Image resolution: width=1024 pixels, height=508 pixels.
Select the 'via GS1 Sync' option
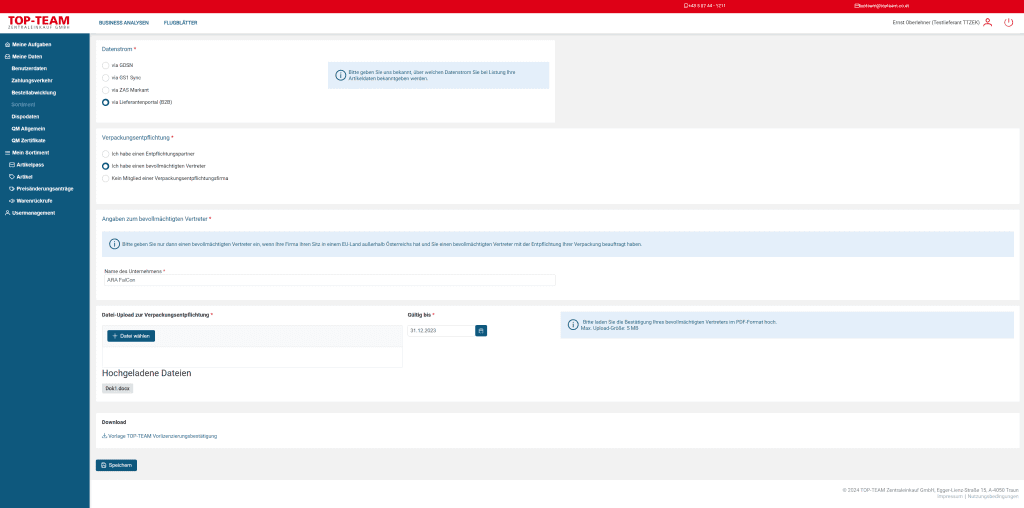pyautogui.click(x=106, y=77)
